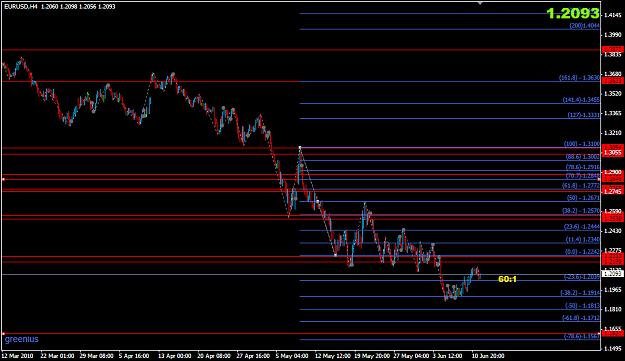The height and width of the screenshot is (361, 625).
Task: Click the 27 Apr 16:00 date label
Action: (253, 356)
